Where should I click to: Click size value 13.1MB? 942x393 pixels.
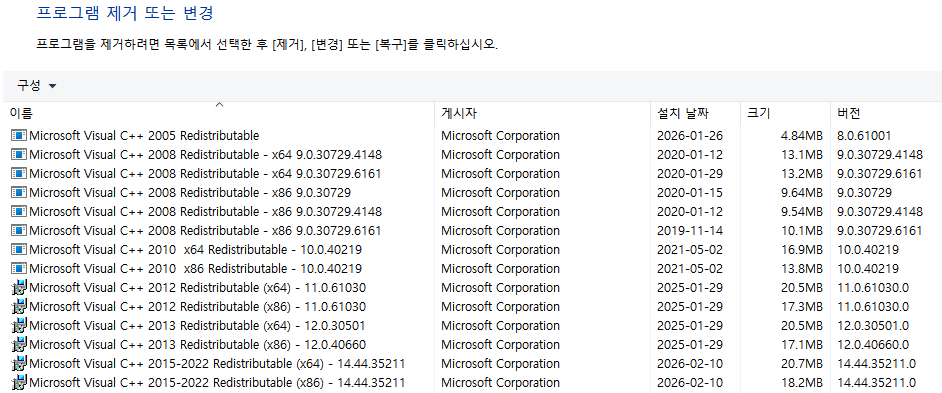click(801, 154)
